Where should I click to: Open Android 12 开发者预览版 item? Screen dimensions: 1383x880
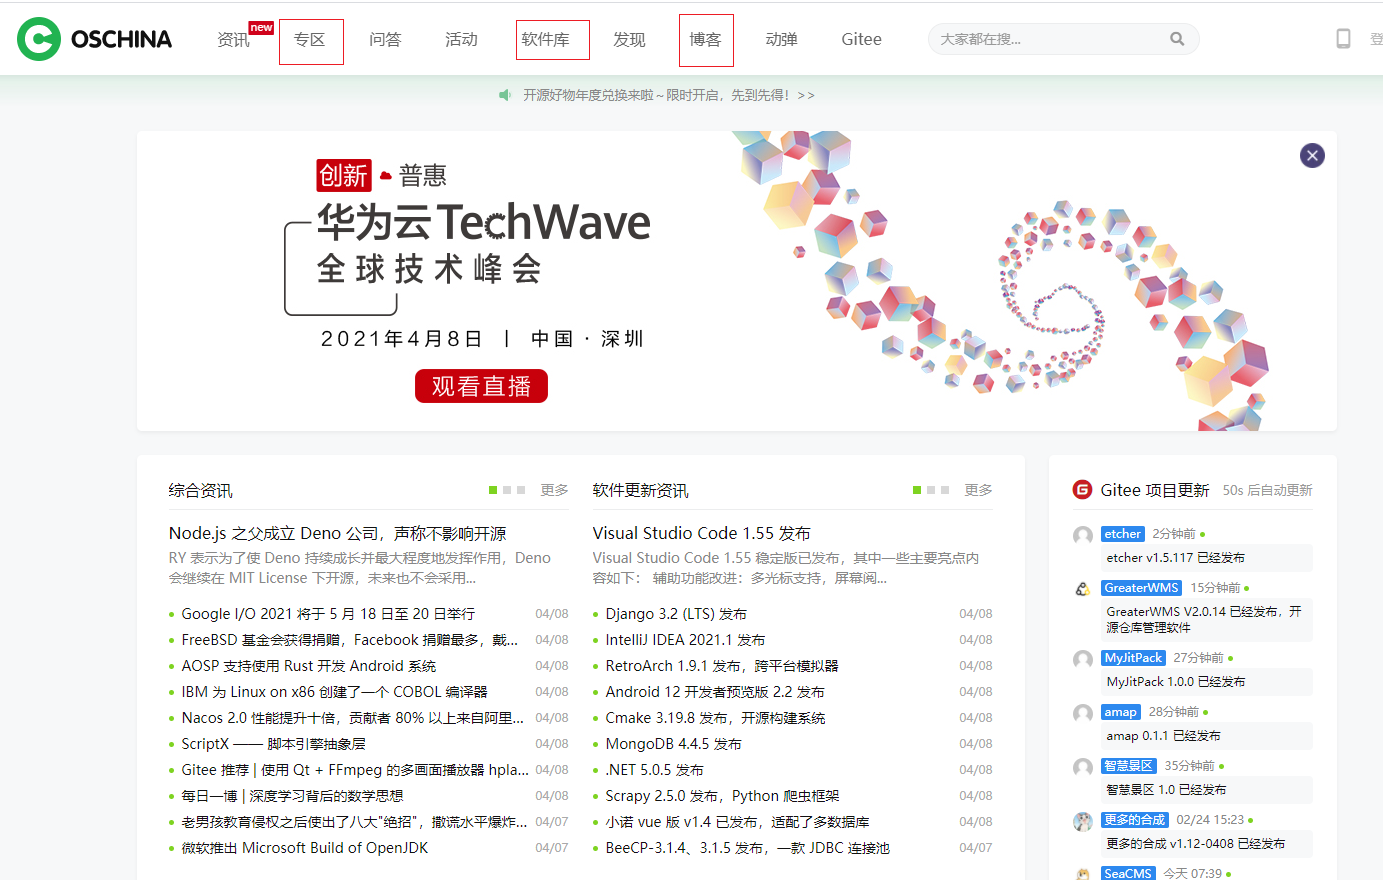715,692
